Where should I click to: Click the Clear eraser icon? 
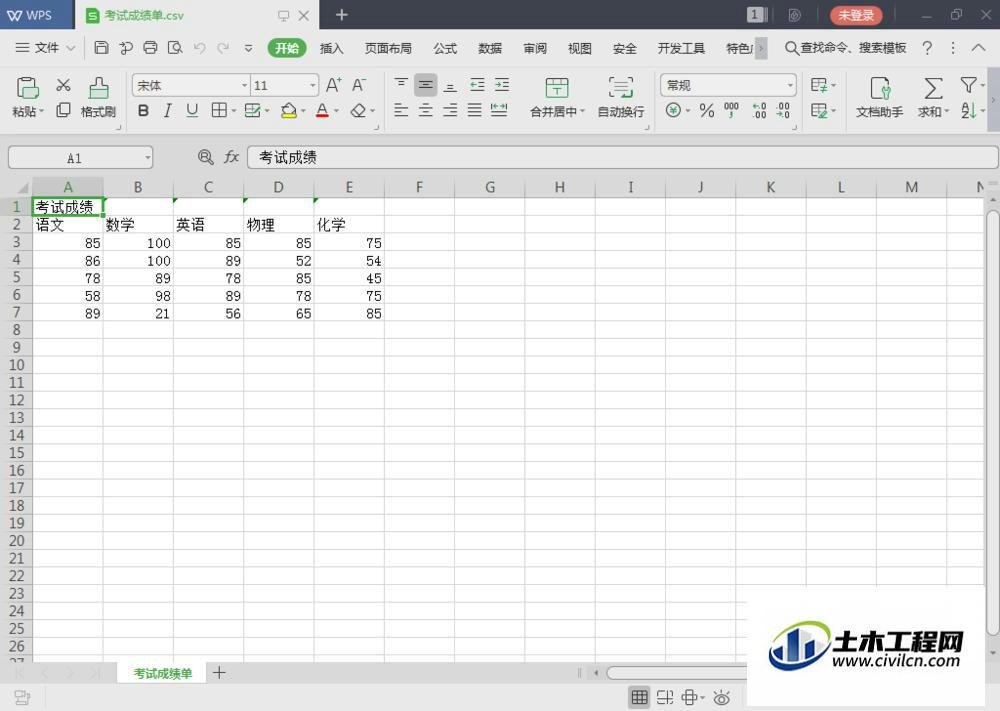pos(358,111)
